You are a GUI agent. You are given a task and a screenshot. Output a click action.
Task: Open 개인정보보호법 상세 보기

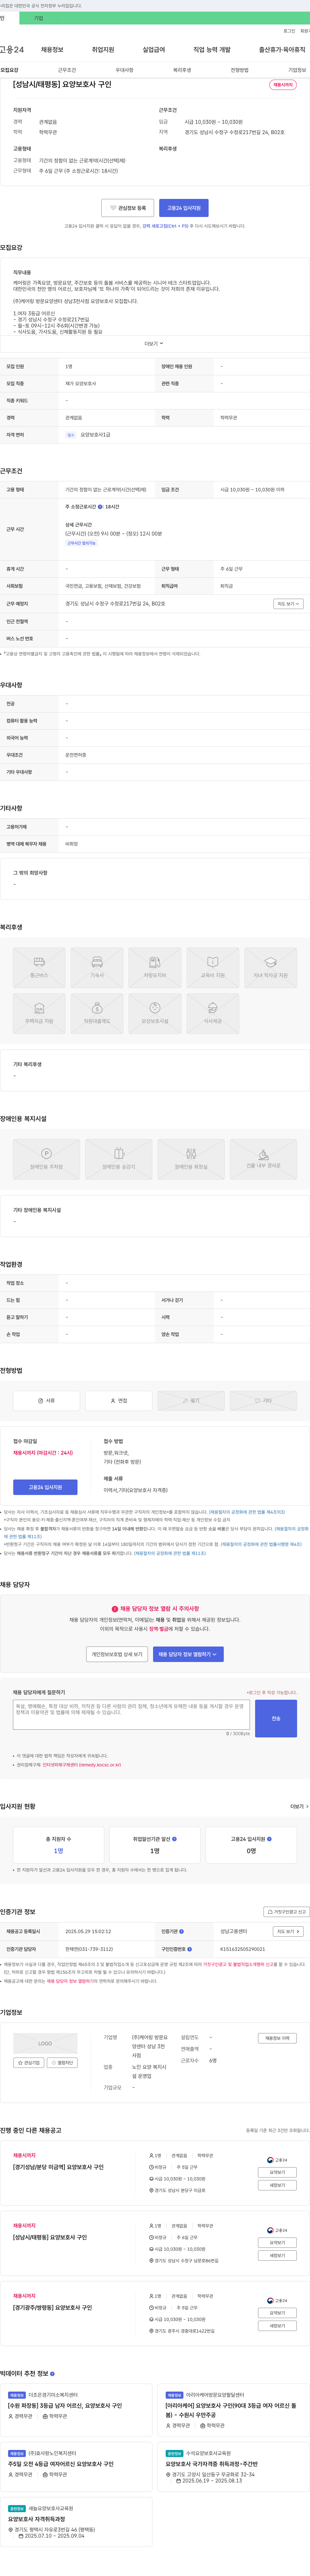(x=117, y=1654)
